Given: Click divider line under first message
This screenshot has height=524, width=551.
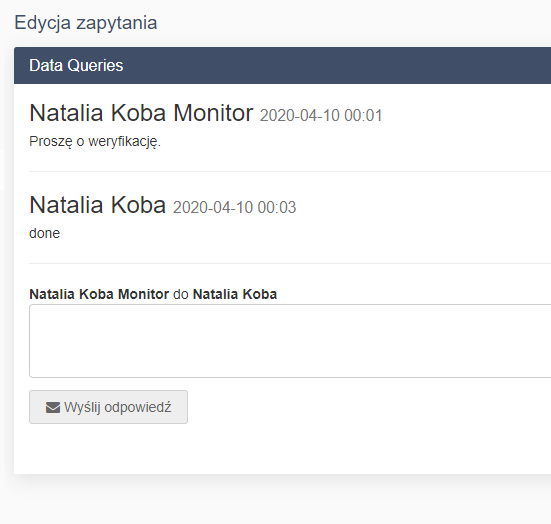Looking at the screenshot, I should (x=290, y=172).
